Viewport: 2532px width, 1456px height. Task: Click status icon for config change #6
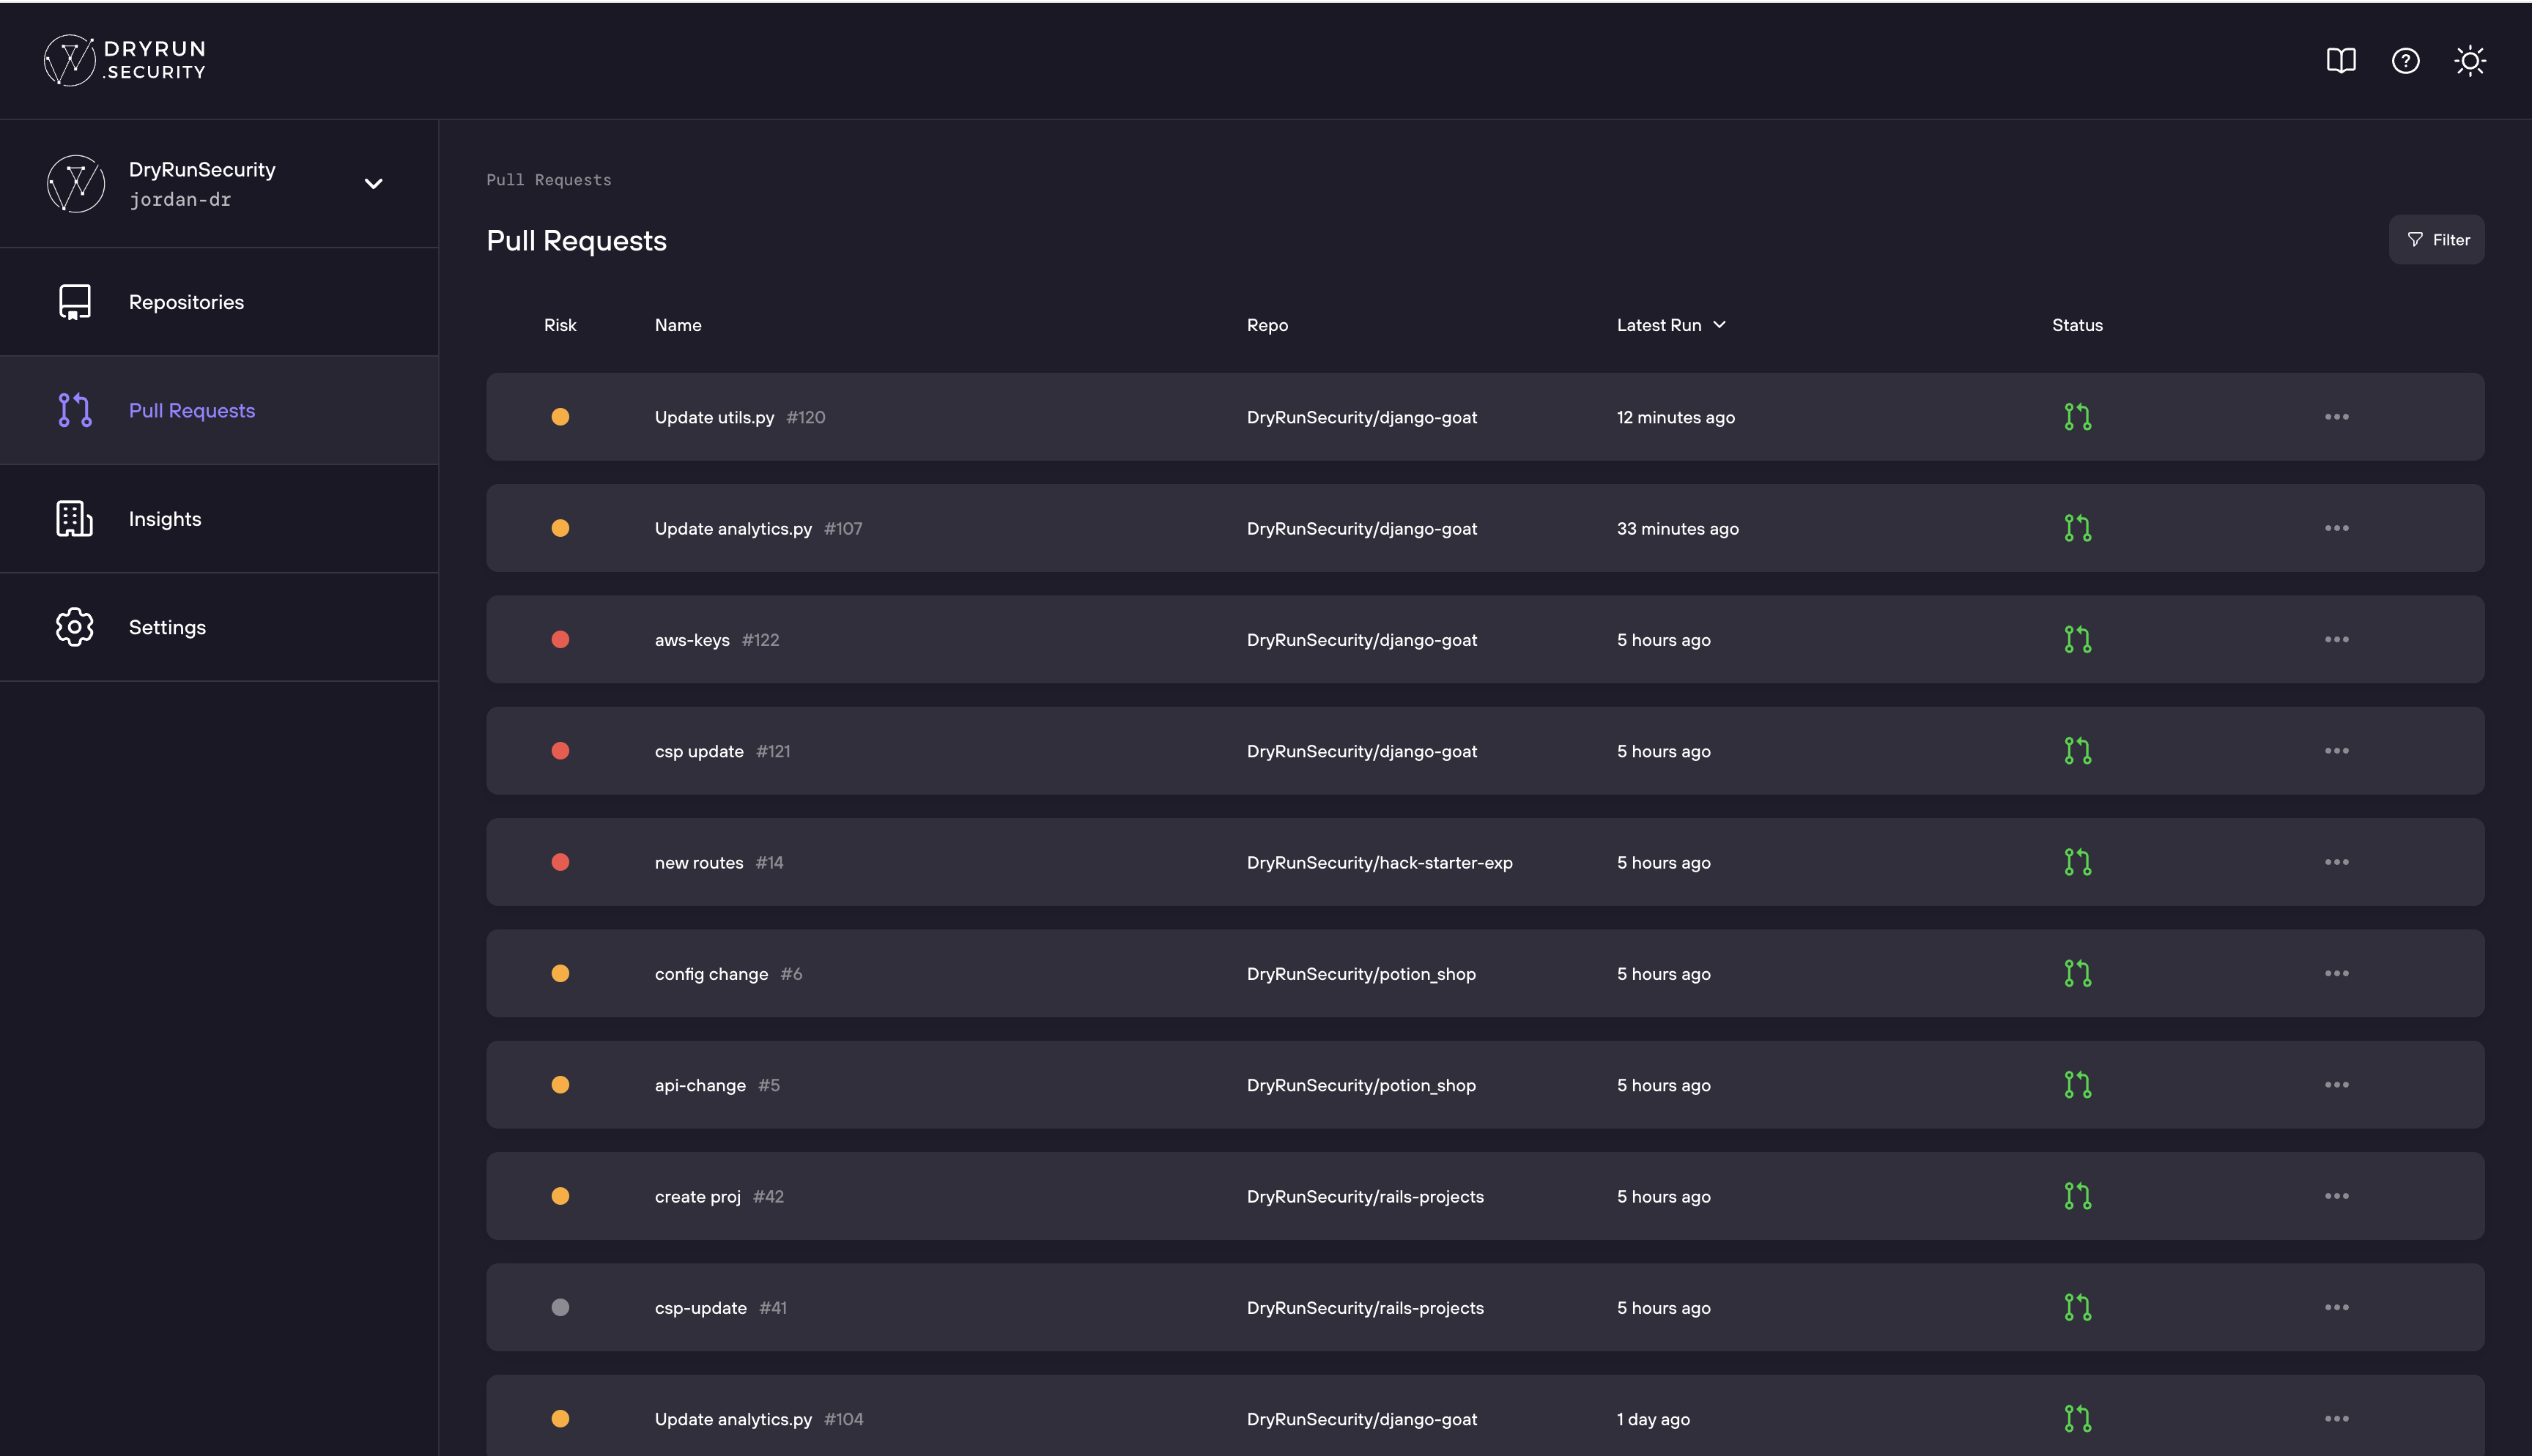point(2078,974)
